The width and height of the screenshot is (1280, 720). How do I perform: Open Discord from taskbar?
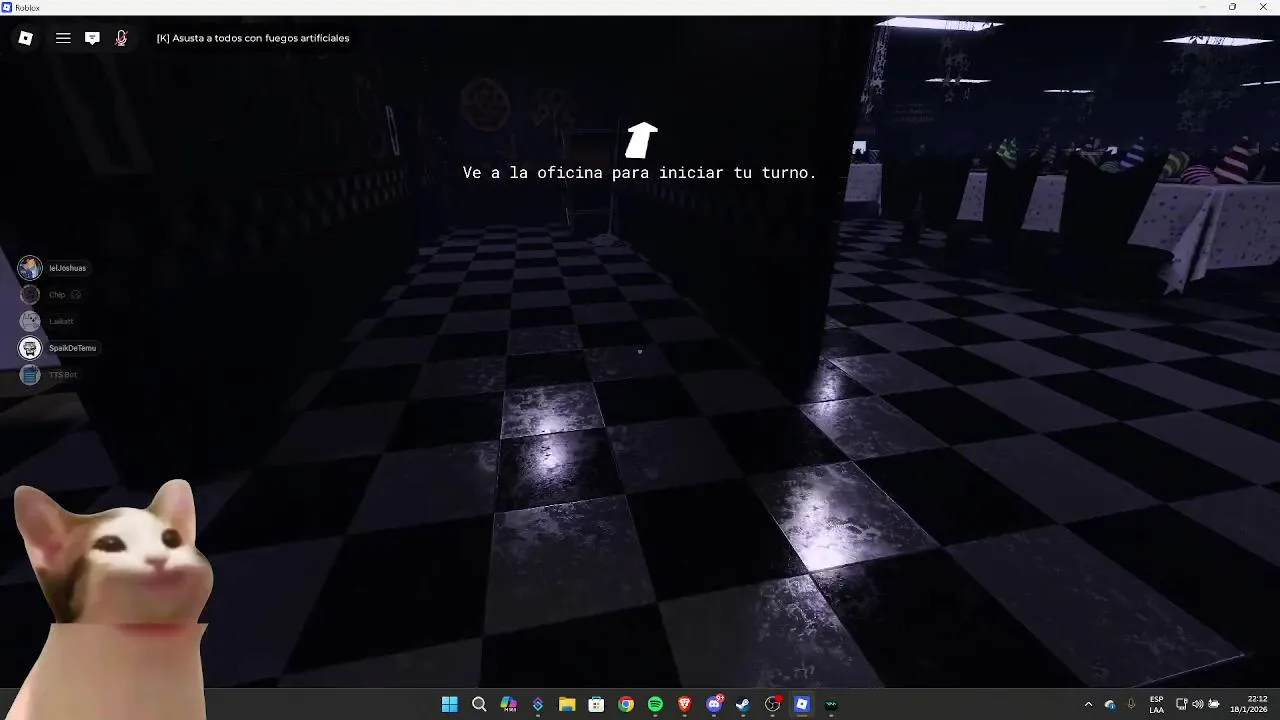coord(714,704)
